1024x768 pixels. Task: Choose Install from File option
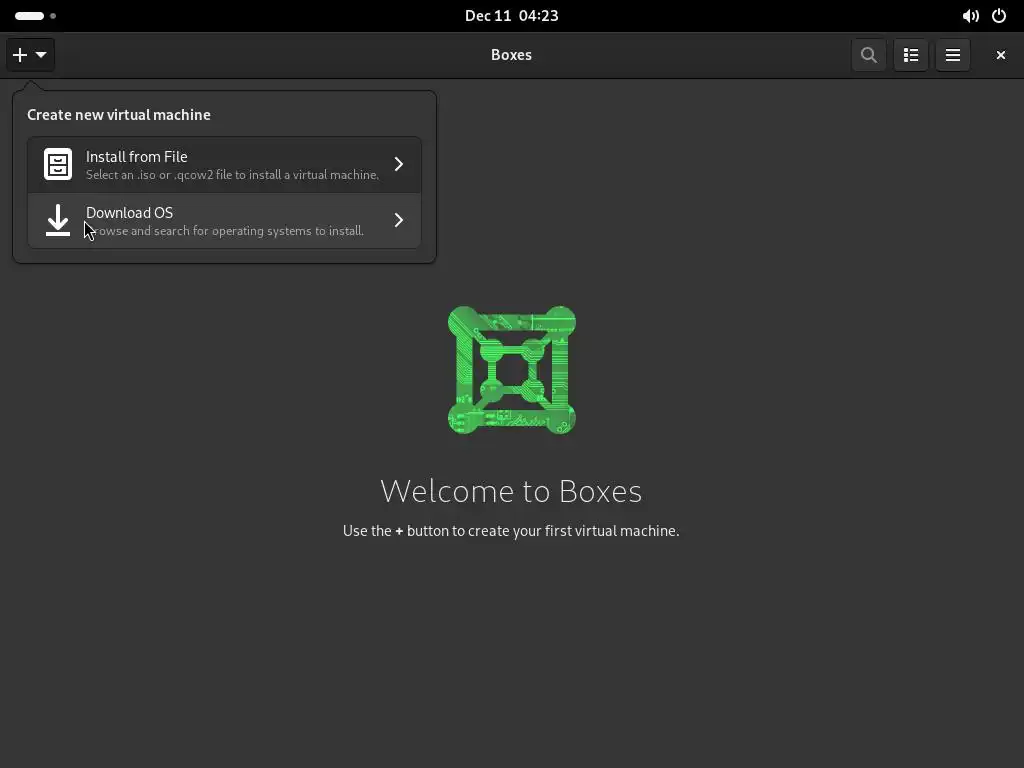click(224, 165)
